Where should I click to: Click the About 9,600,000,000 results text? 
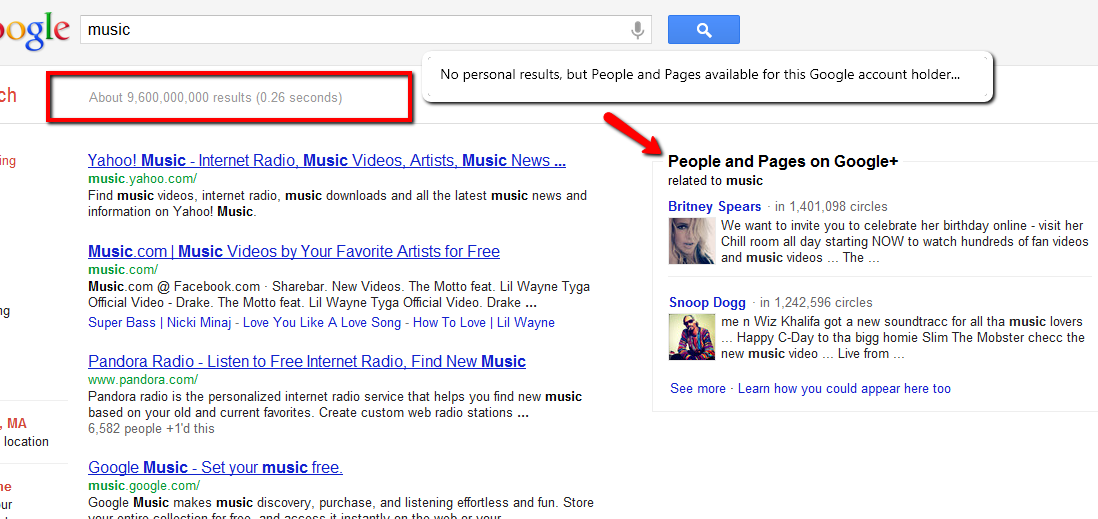216,97
